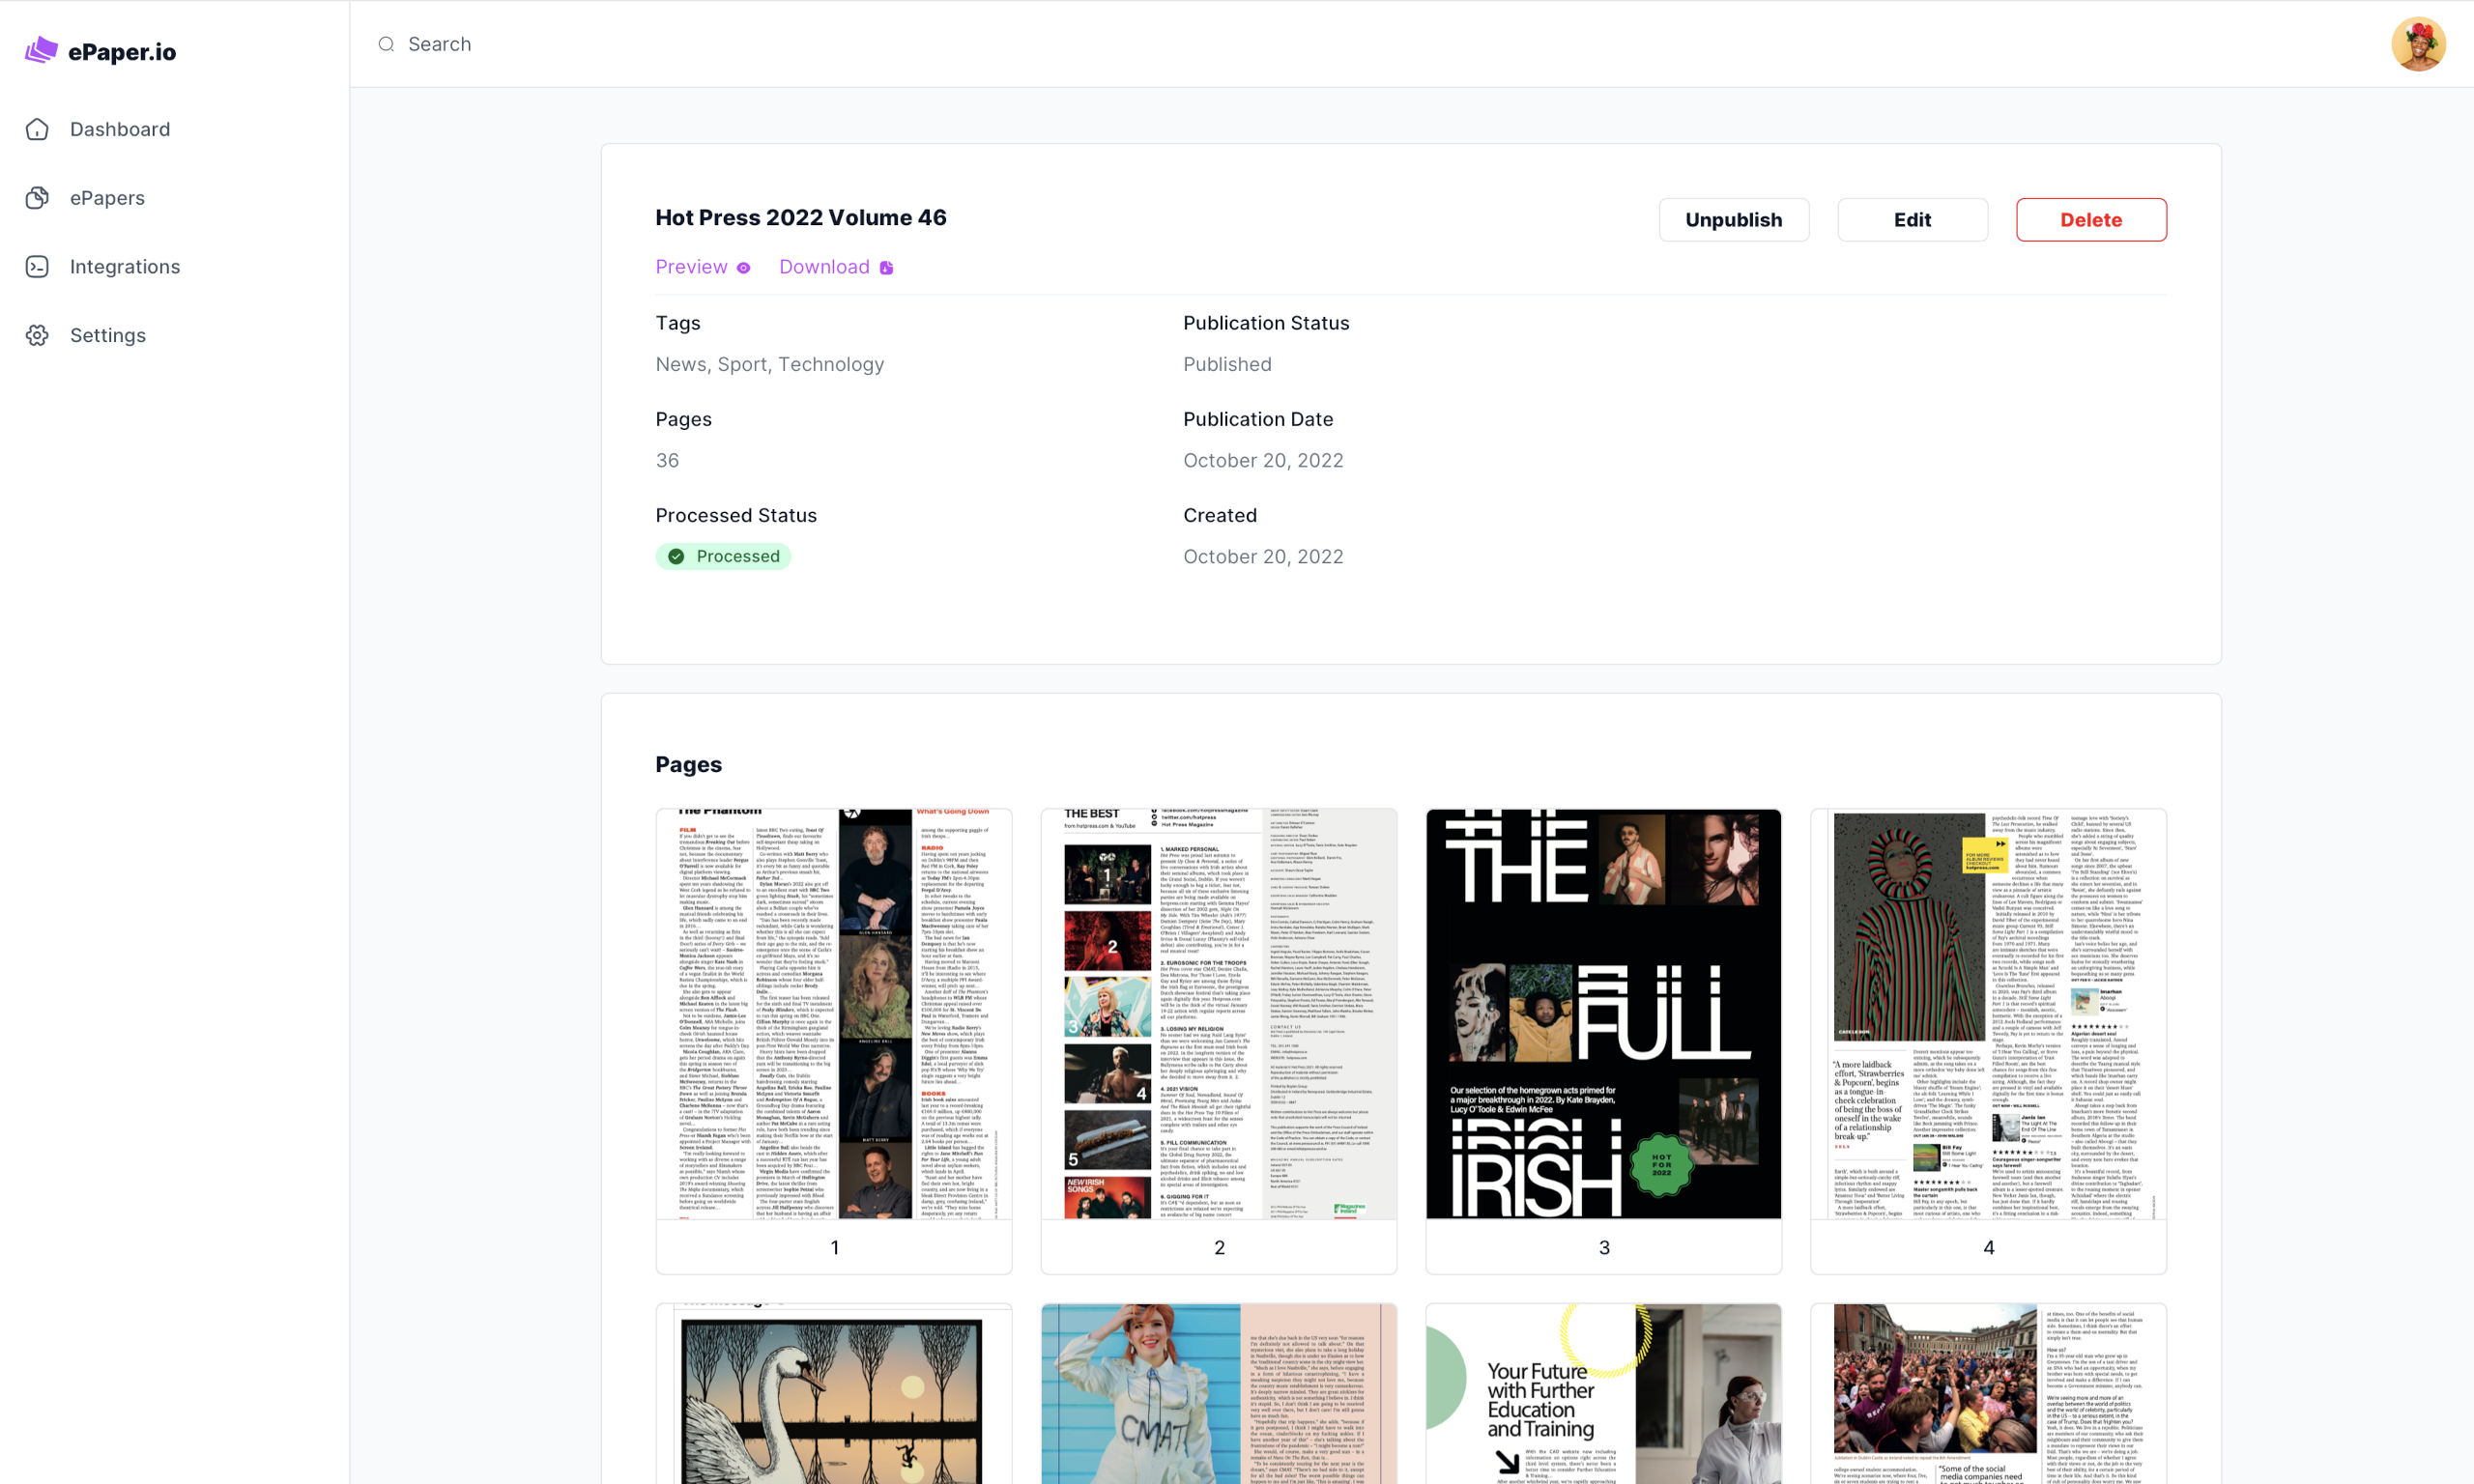The image size is (2474, 1484).
Task: Focus the Search input field
Action: click(x=1370, y=44)
